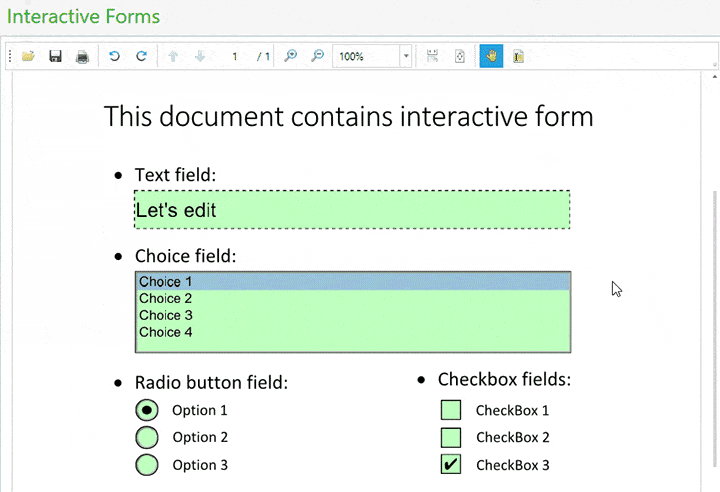Select Choice 1 in the list
Image resolution: width=720 pixels, height=492 pixels.
(x=353, y=282)
